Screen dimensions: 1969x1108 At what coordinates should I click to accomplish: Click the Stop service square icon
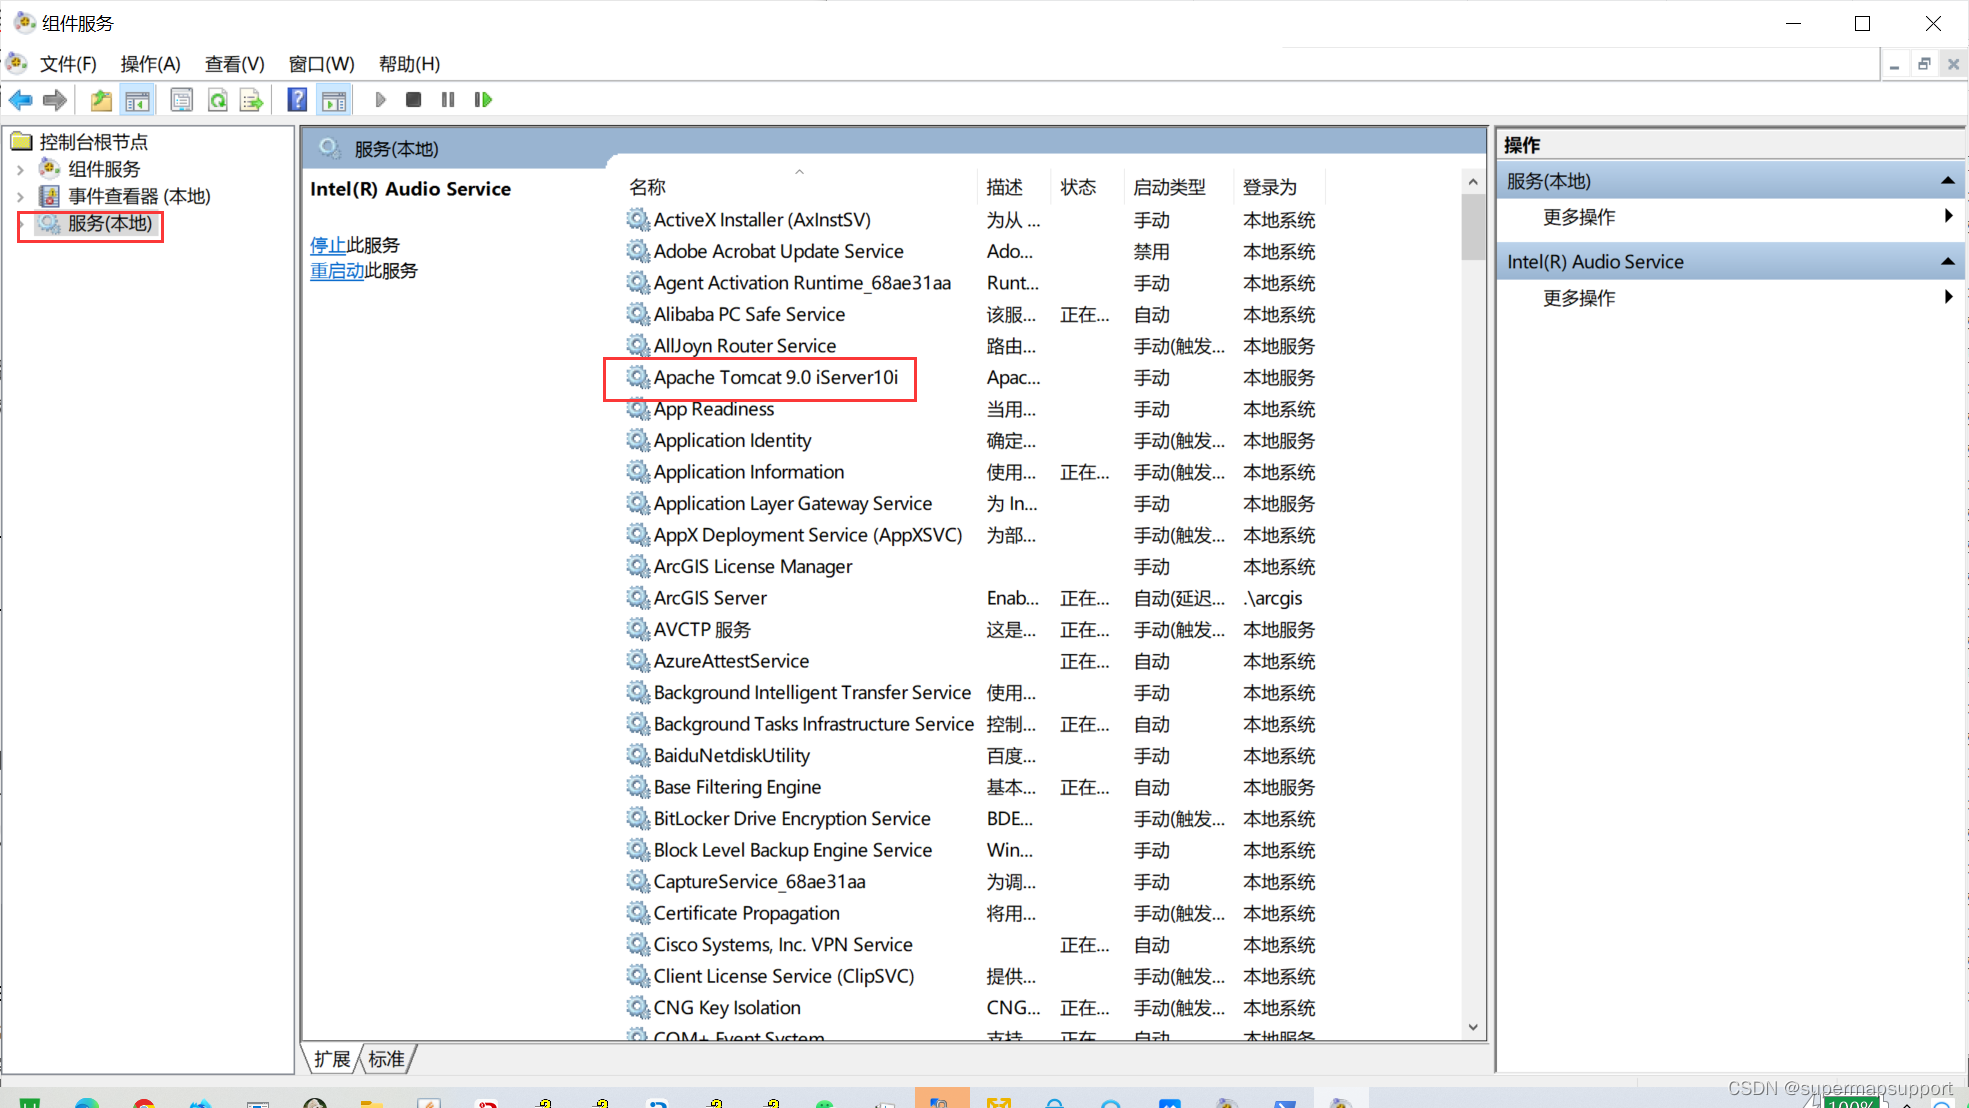[414, 100]
